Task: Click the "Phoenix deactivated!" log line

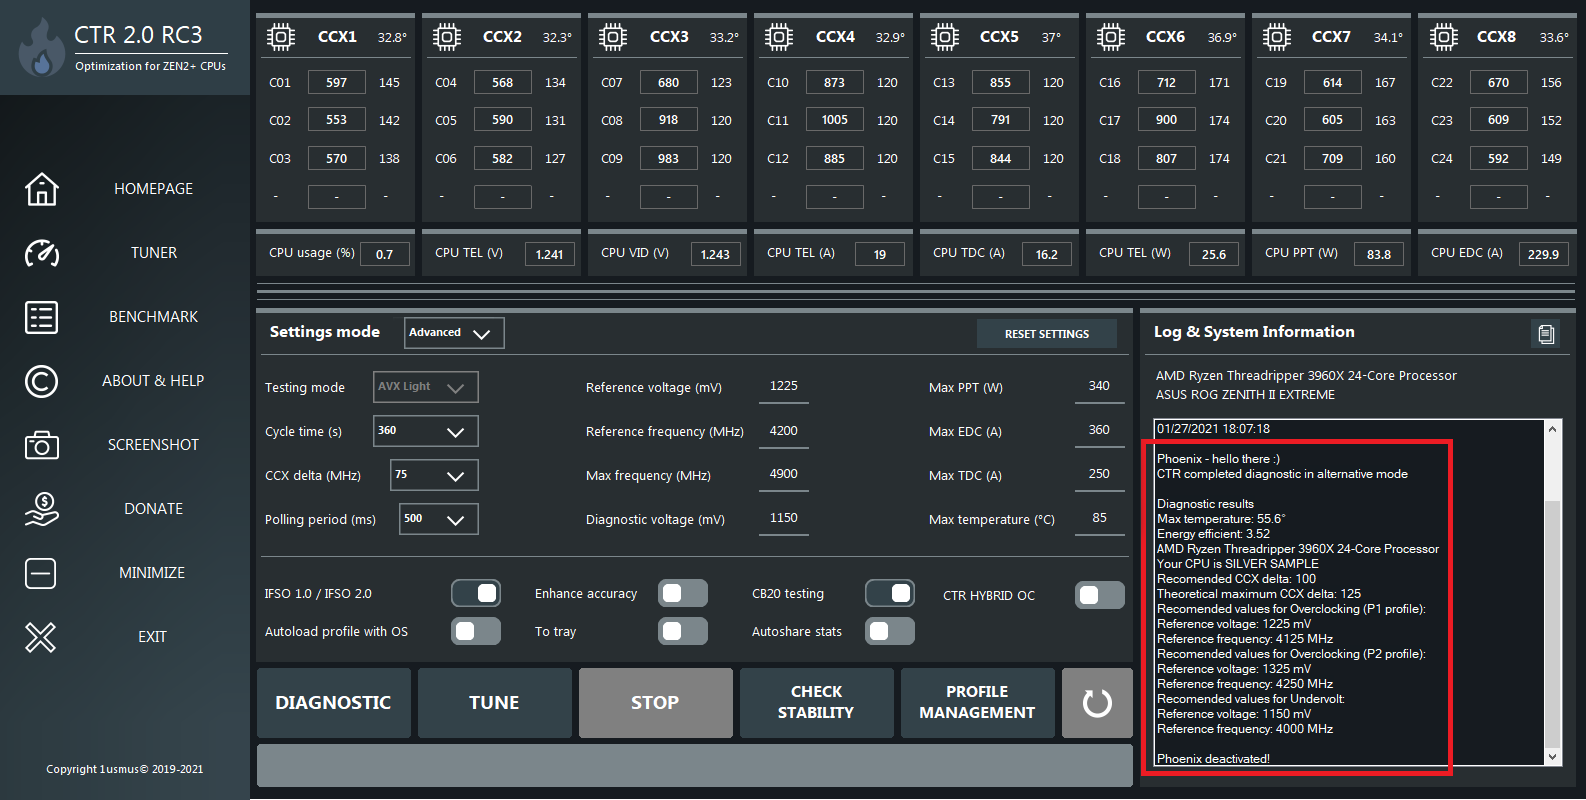Action: pos(1213,759)
